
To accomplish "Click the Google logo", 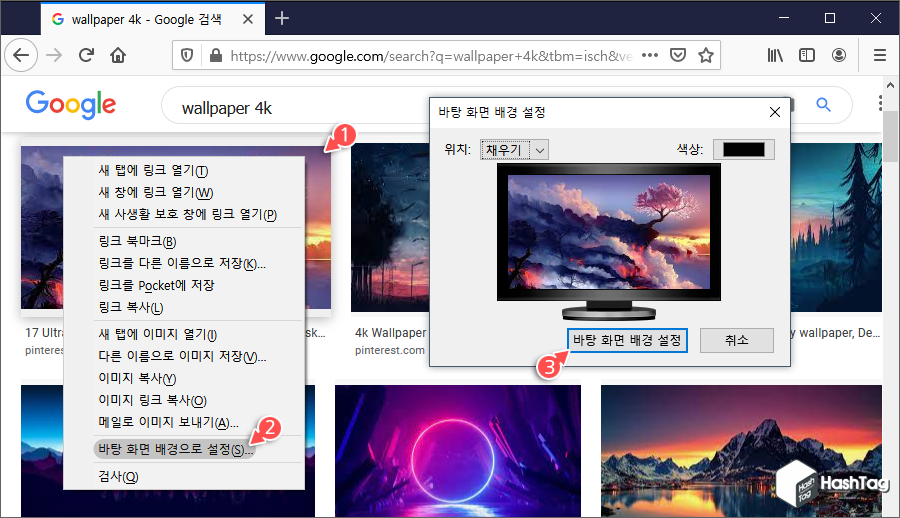I will 71,105.
